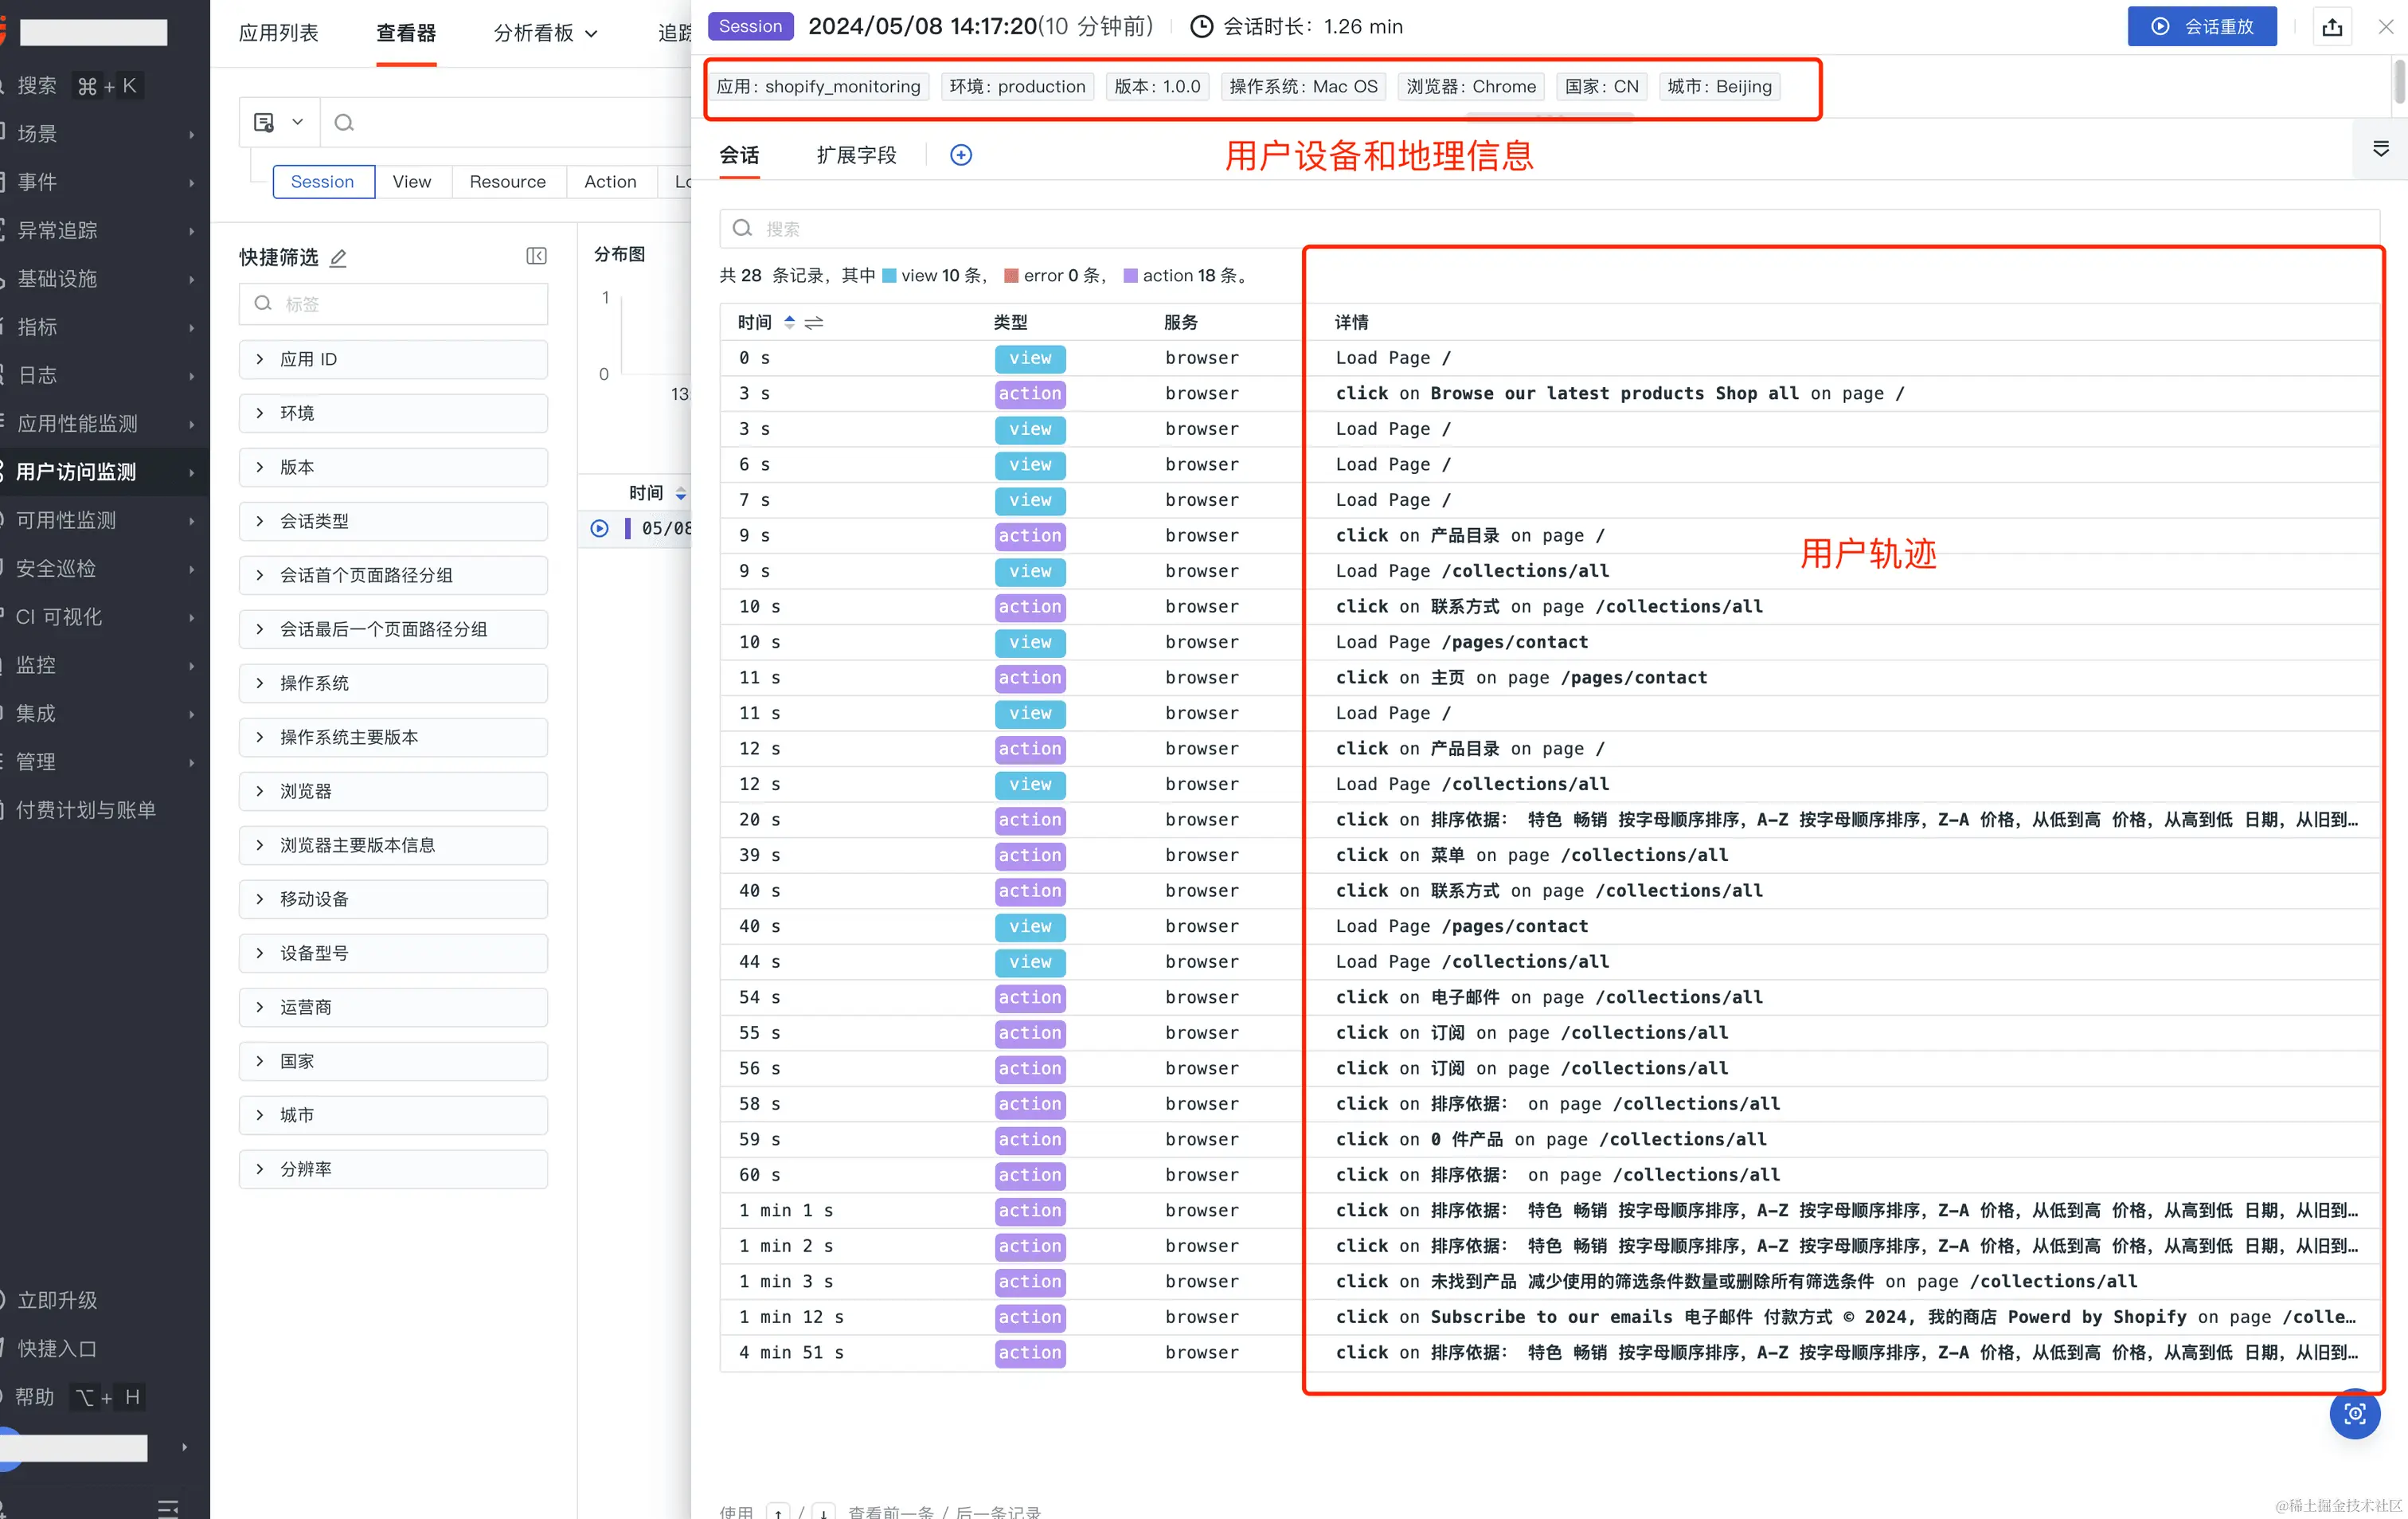Click the swap time format icon in 时间 column
The width and height of the screenshot is (2408, 1519).
coord(814,322)
